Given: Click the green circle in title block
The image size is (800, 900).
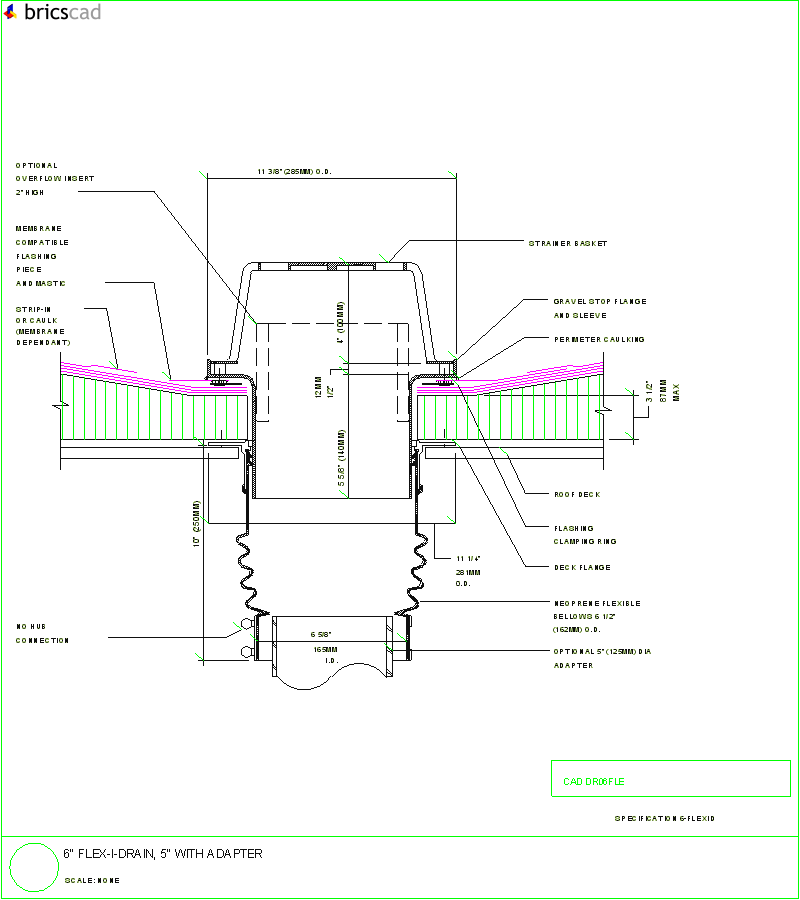Looking at the screenshot, I should point(34,867).
